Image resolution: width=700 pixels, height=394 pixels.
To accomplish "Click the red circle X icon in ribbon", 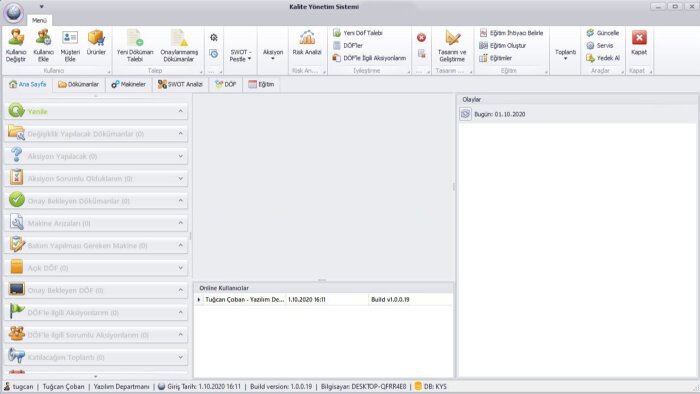I will 421,37.
